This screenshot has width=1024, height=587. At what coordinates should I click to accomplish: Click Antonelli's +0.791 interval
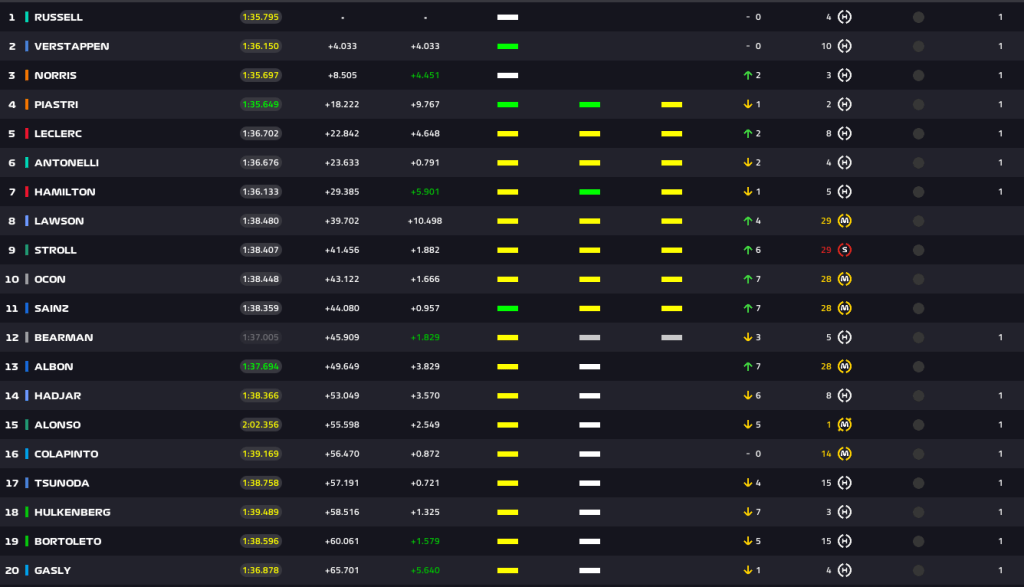(425, 163)
